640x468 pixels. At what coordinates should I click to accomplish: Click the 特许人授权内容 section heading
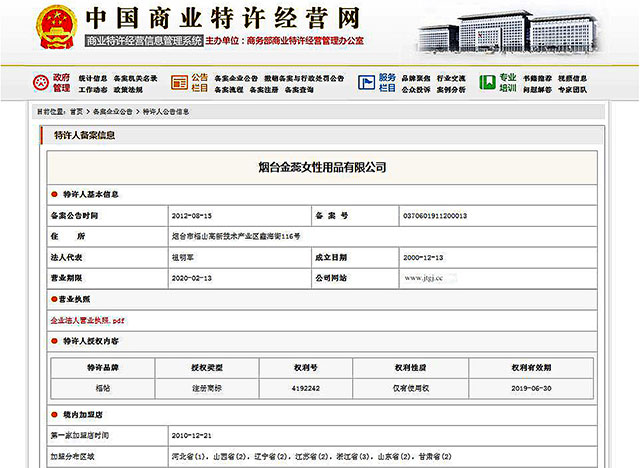click(91, 341)
